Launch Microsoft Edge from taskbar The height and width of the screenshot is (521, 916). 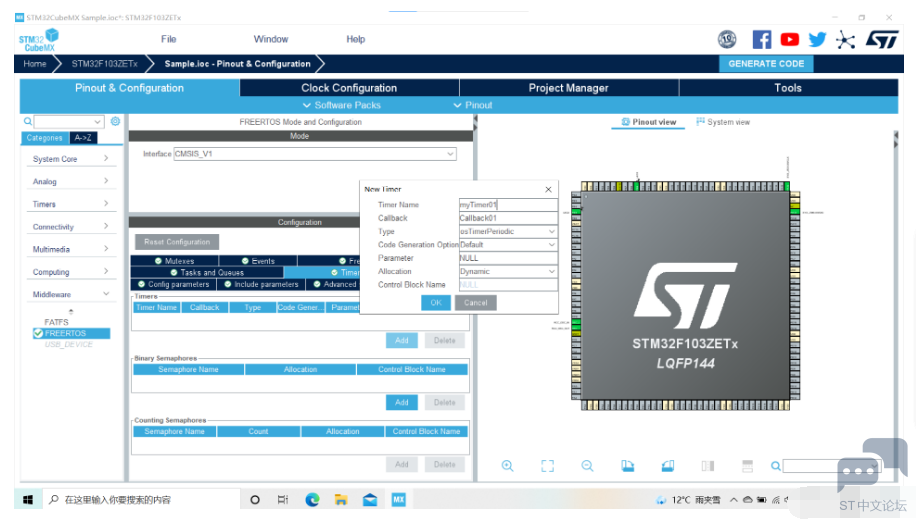click(312, 499)
